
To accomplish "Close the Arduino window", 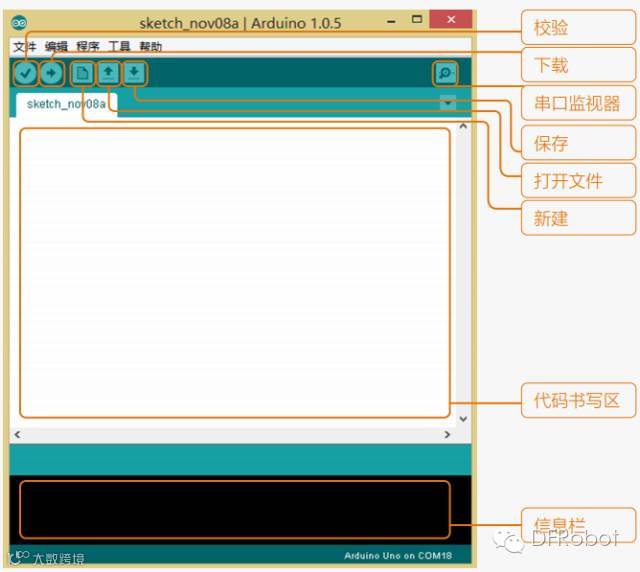I will (x=451, y=19).
